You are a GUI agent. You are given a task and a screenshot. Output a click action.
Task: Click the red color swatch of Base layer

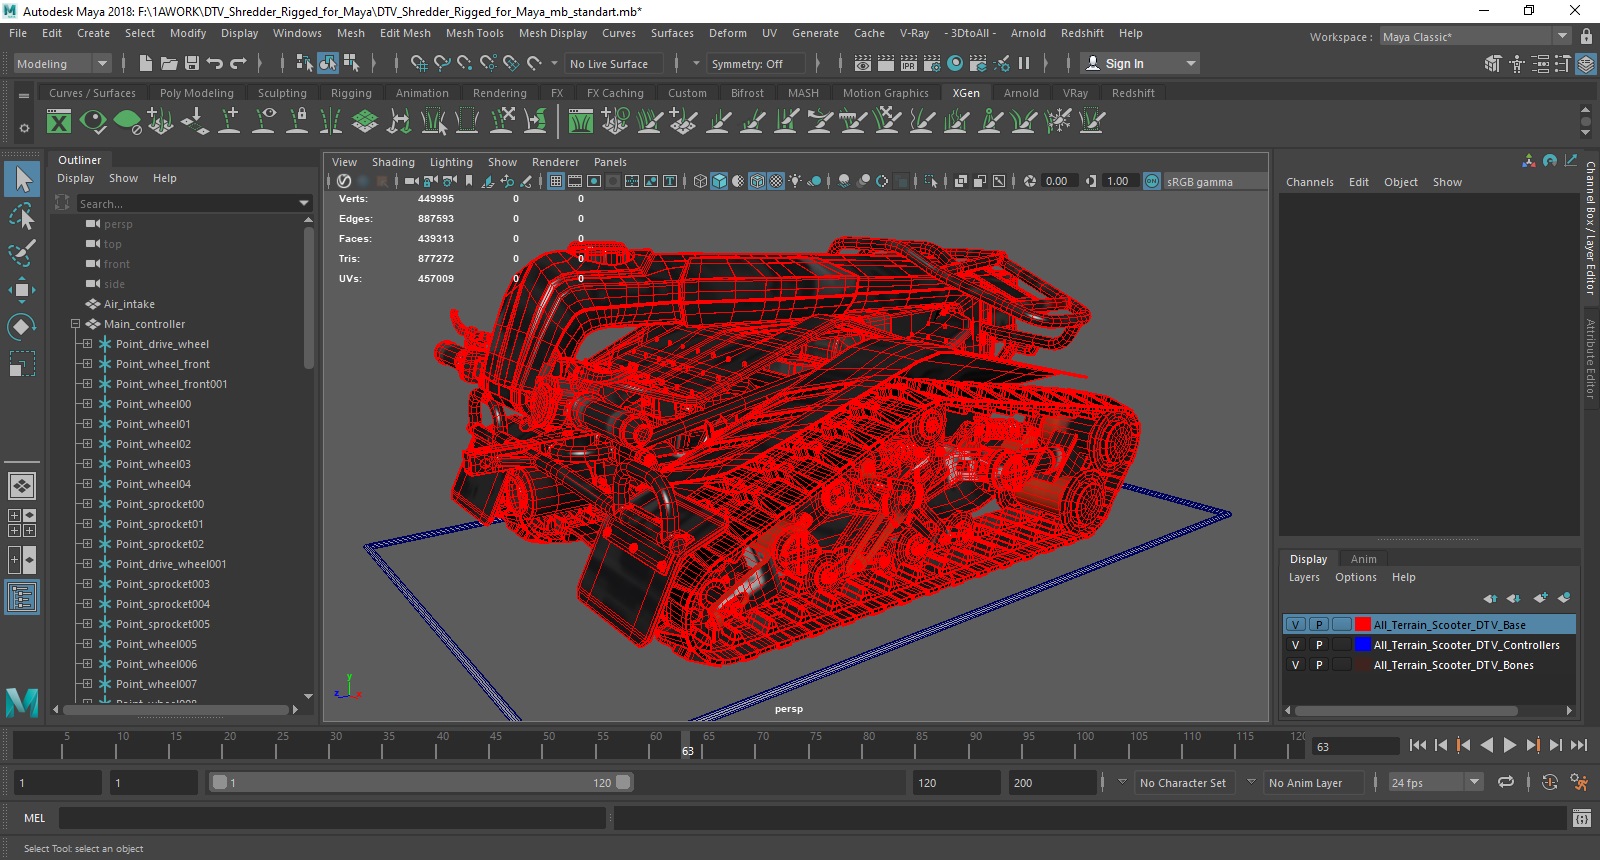click(x=1363, y=625)
